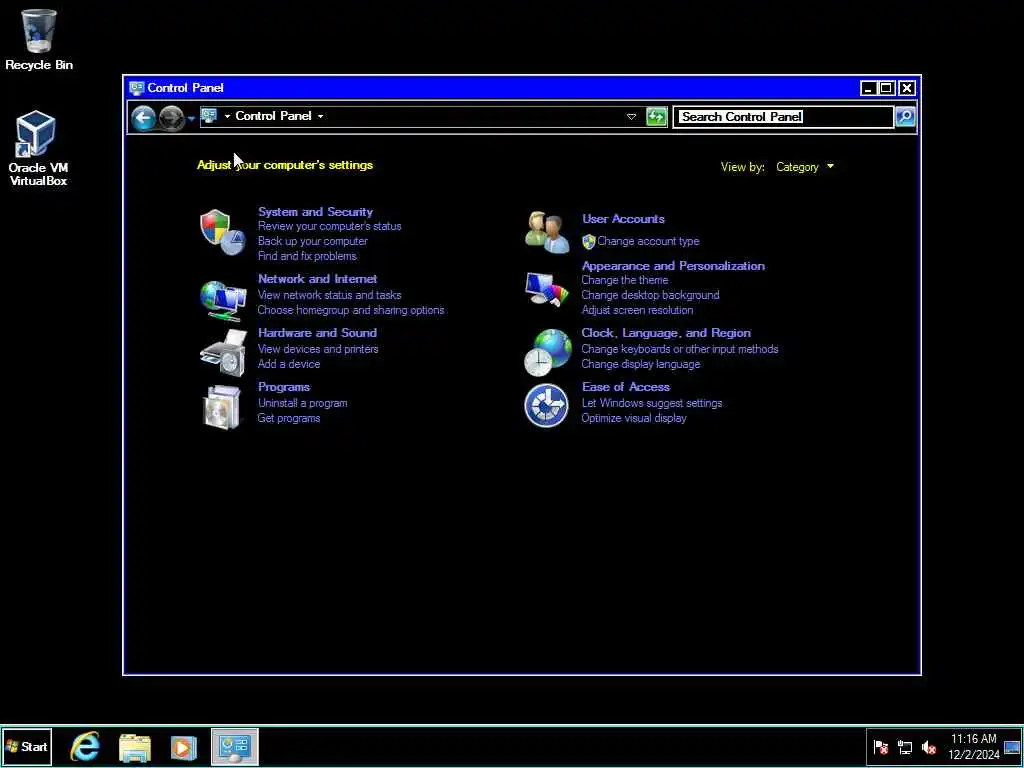Open Windows Explorer from the taskbar
Image resolution: width=1024 pixels, height=768 pixels.
(x=135, y=748)
